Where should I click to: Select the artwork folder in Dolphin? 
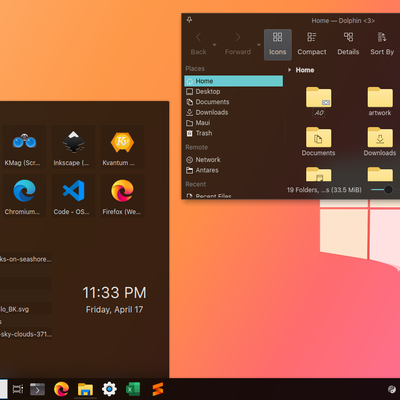tap(380, 101)
